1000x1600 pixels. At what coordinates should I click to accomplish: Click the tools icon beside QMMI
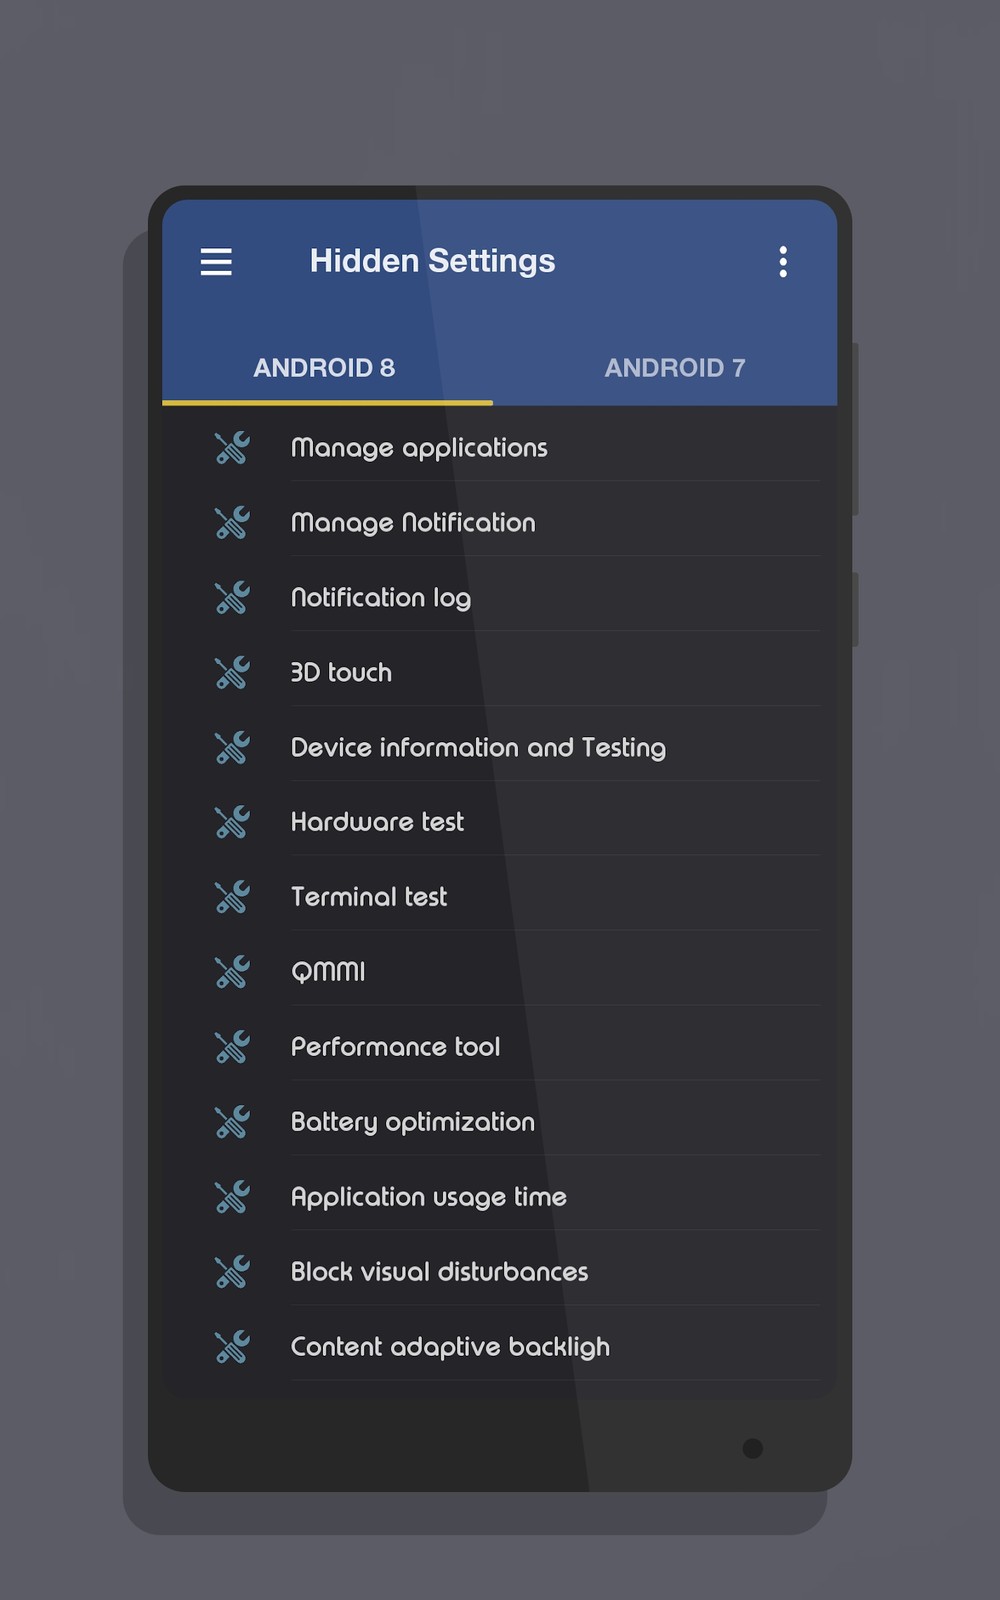tap(232, 972)
